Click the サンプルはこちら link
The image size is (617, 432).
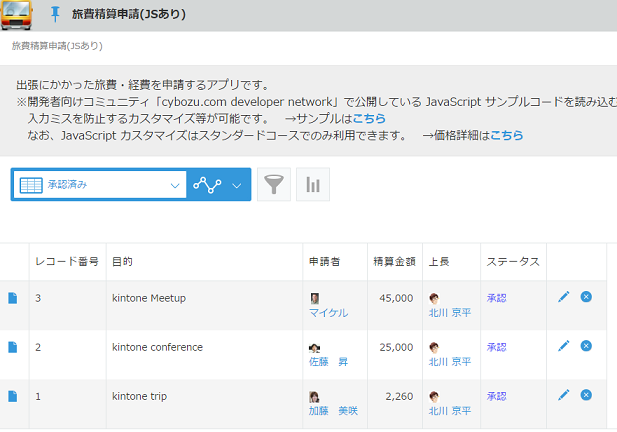tap(369, 118)
